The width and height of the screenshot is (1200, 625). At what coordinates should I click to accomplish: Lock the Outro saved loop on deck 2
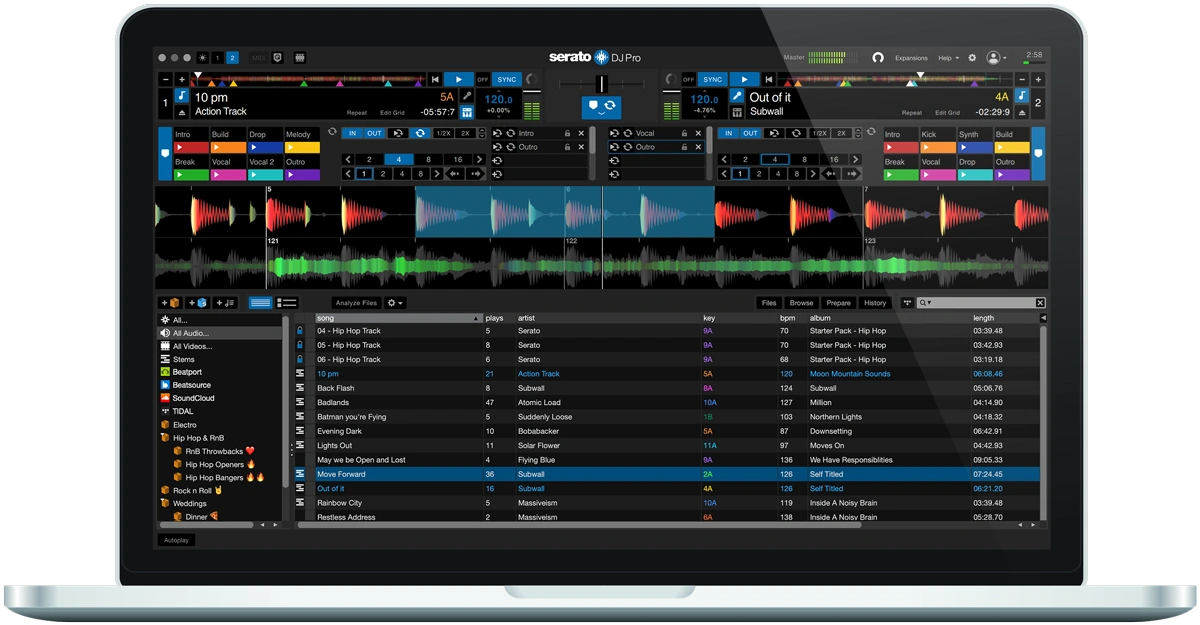[x=685, y=147]
